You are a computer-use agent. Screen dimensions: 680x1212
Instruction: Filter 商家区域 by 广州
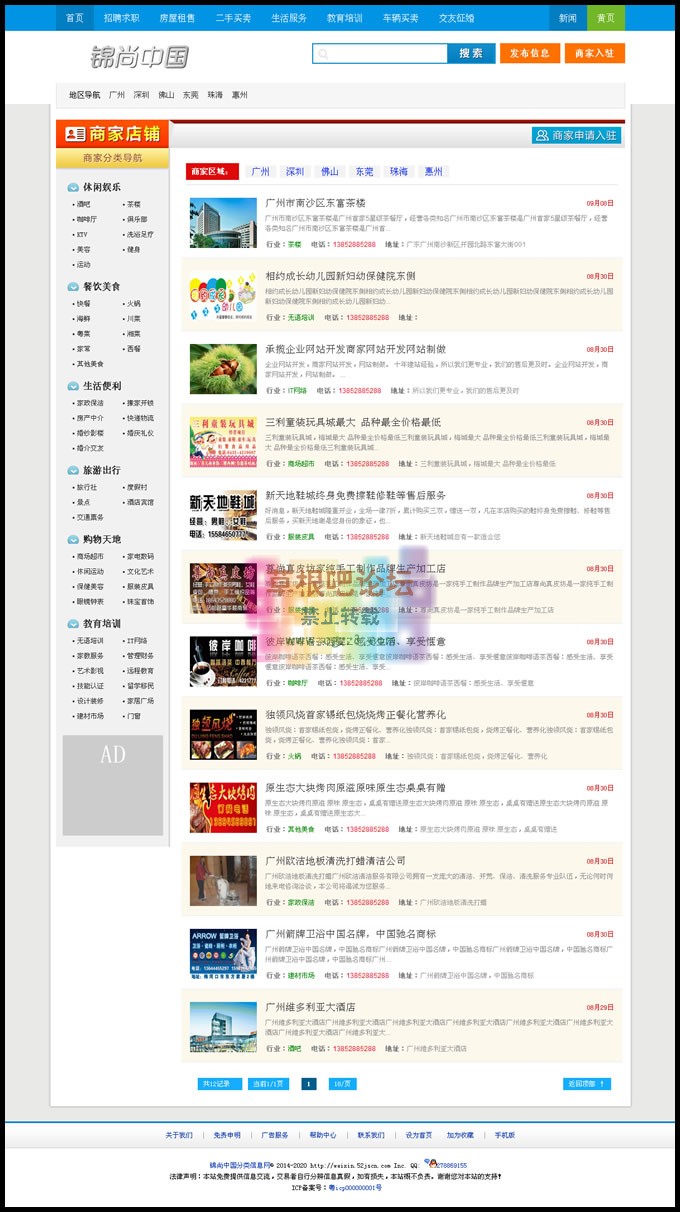pyautogui.click(x=260, y=172)
